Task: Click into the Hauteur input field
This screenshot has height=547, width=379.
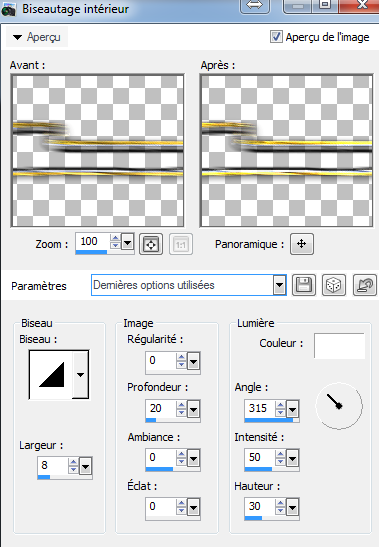Action: click(x=260, y=506)
